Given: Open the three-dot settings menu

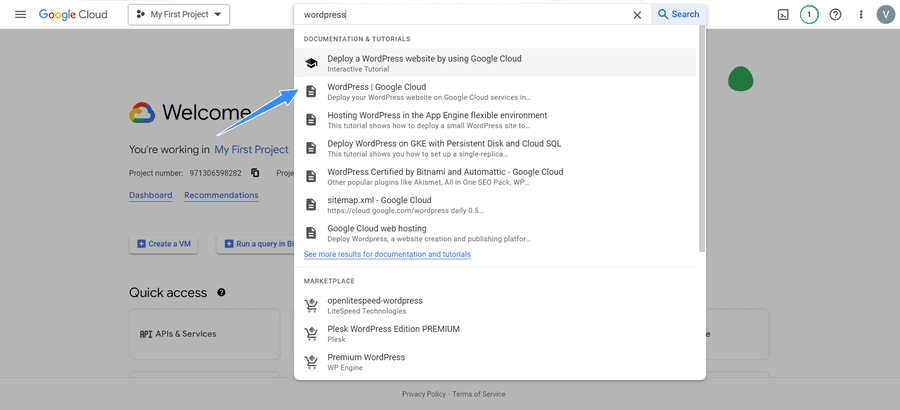Looking at the screenshot, I should click(x=861, y=15).
